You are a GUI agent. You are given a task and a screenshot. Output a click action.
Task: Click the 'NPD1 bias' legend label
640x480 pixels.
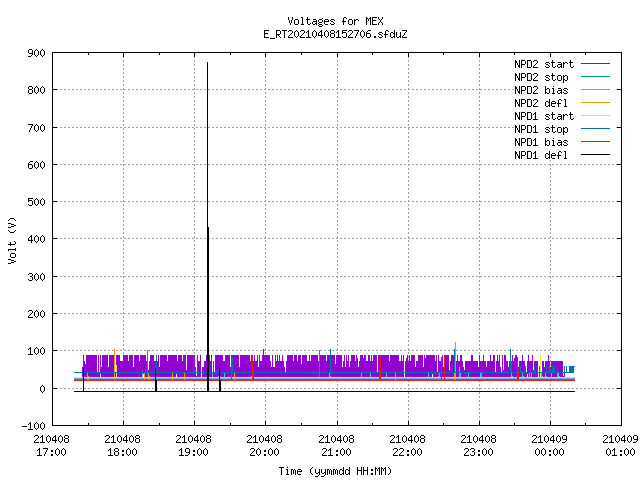coord(541,142)
